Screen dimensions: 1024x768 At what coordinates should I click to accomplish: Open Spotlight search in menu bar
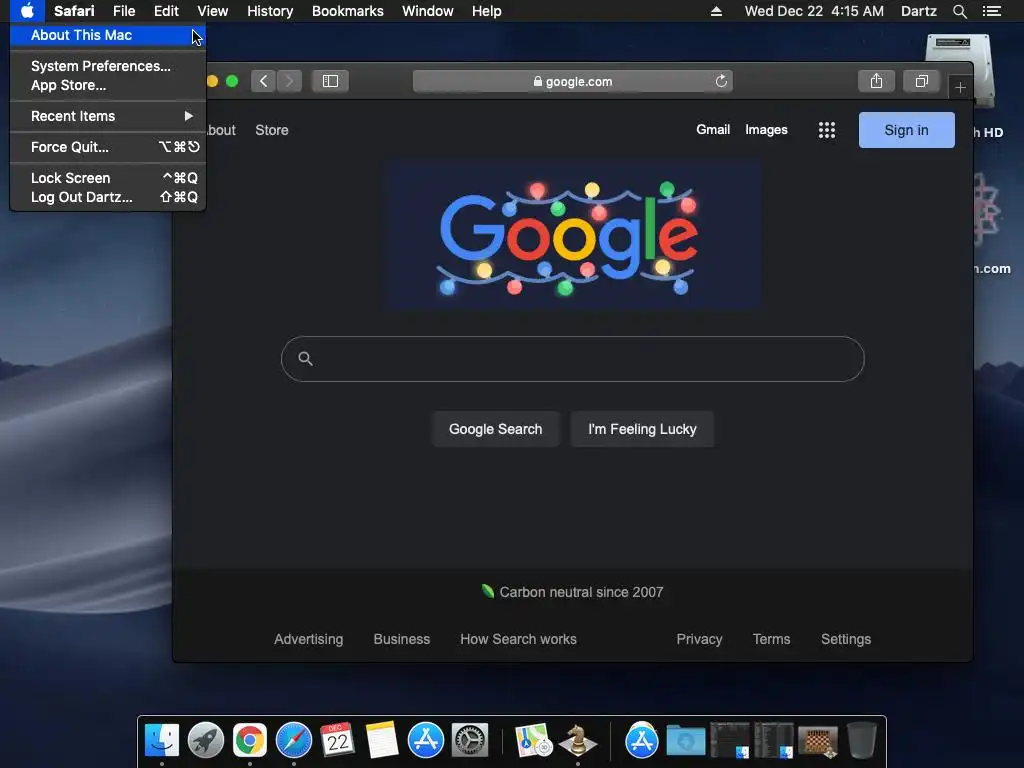(x=959, y=11)
